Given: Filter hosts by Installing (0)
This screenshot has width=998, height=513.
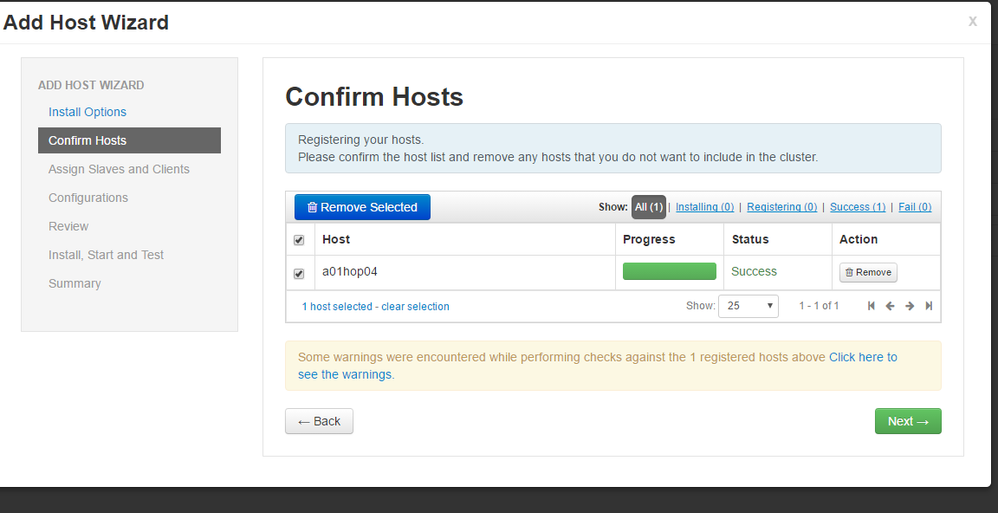Looking at the screenshot, I should pos(705,207).
